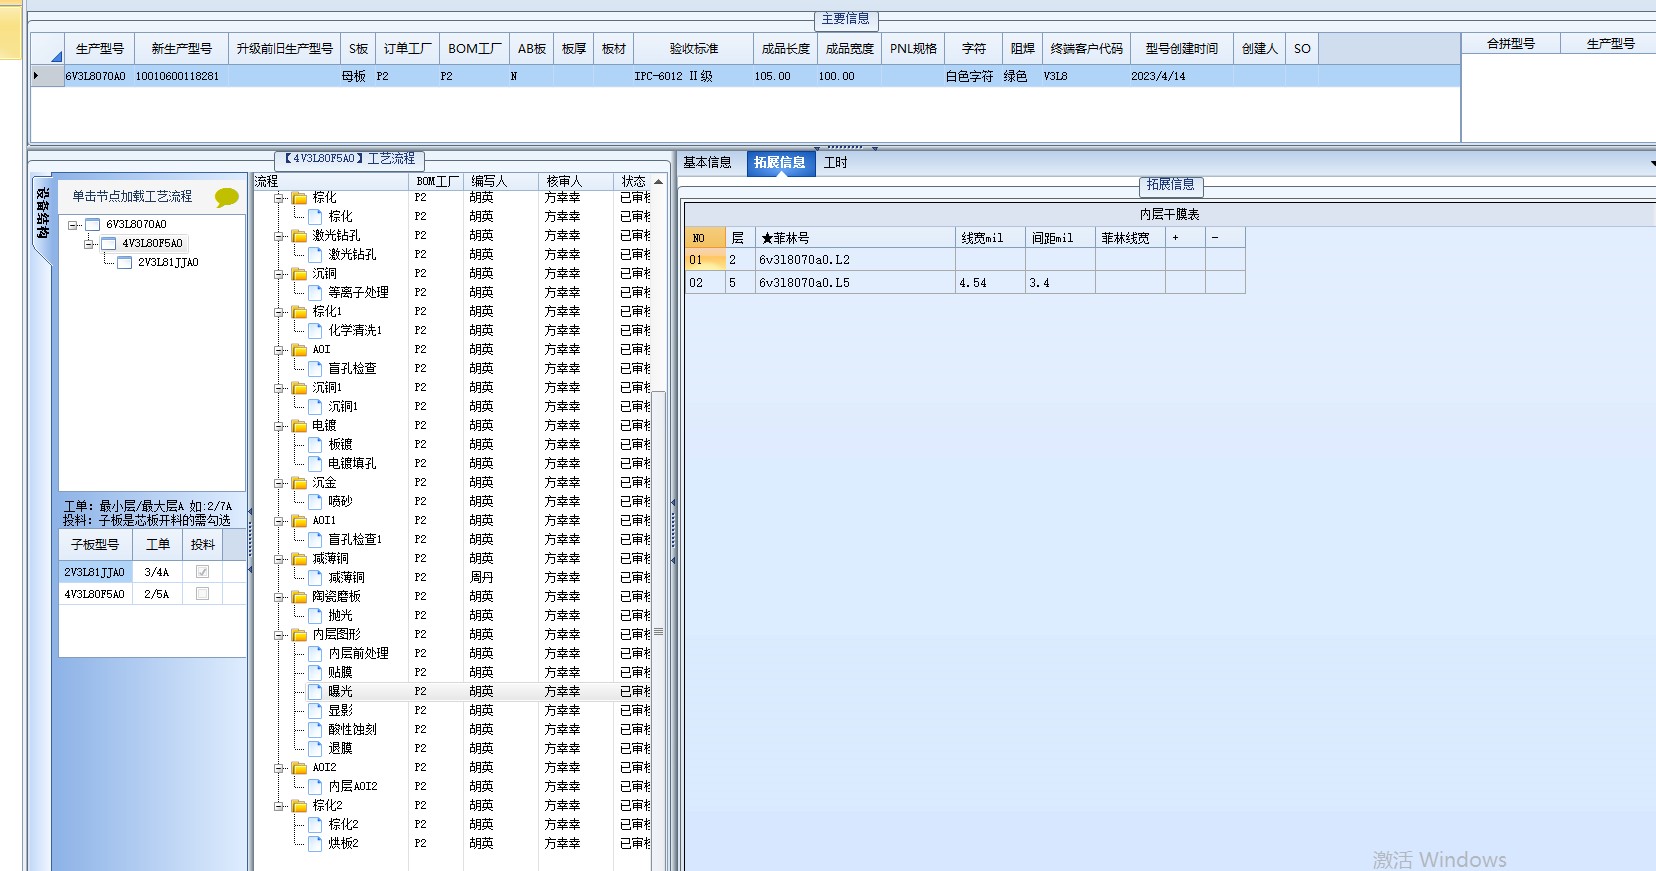Click the document icon next to 显影

point(315,711)
